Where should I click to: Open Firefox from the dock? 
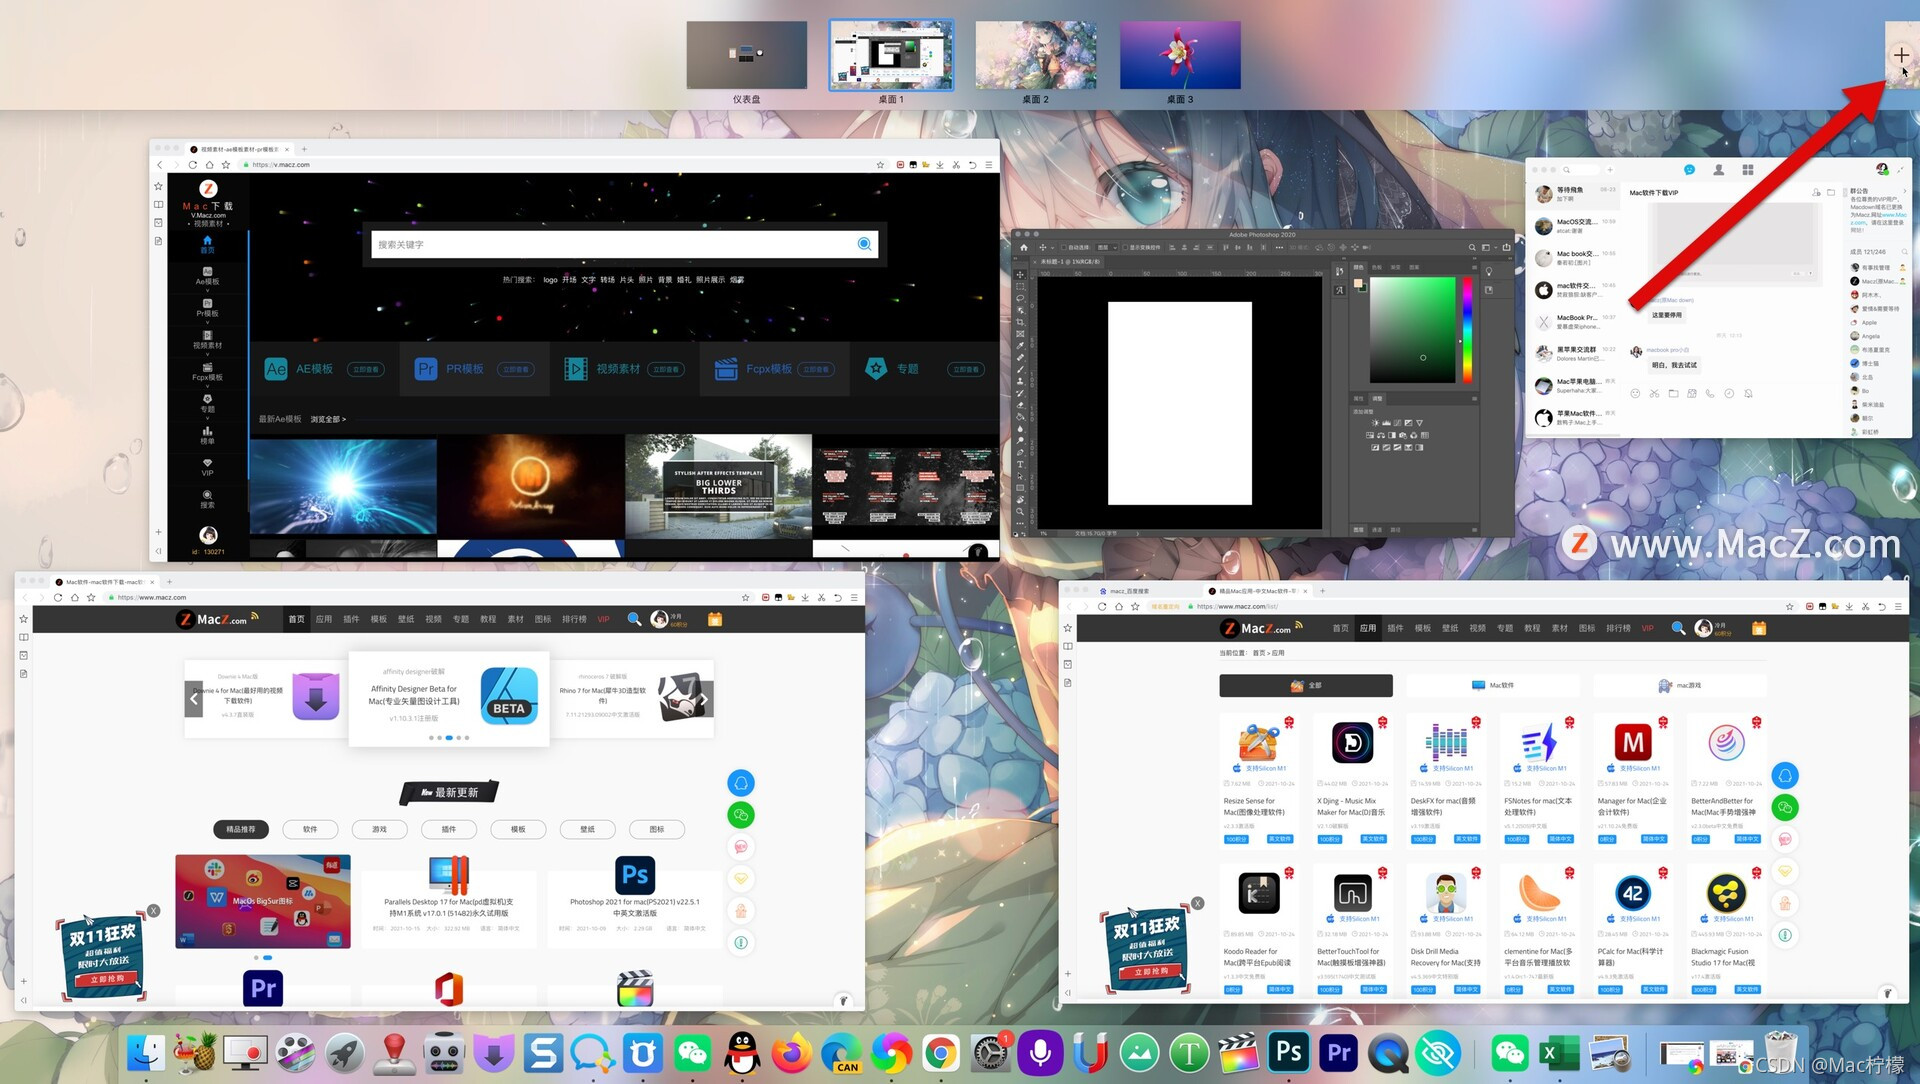click(792, 1053)
